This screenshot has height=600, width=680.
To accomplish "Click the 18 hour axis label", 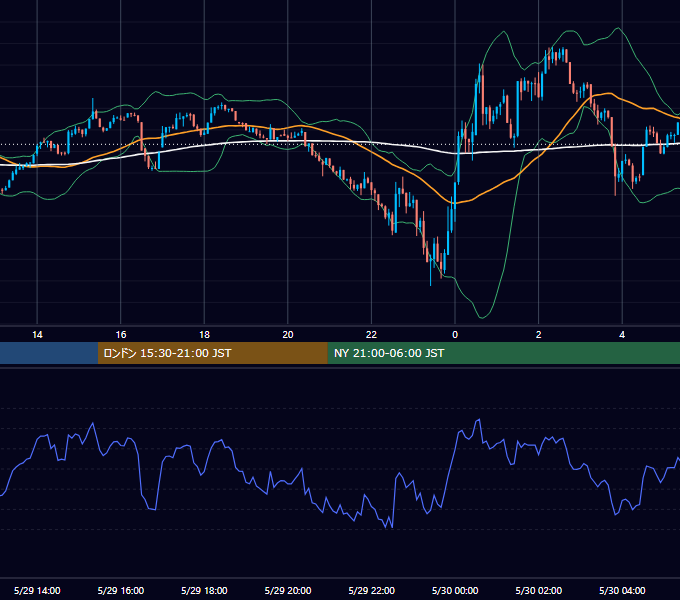I will [x=204, y=335].
